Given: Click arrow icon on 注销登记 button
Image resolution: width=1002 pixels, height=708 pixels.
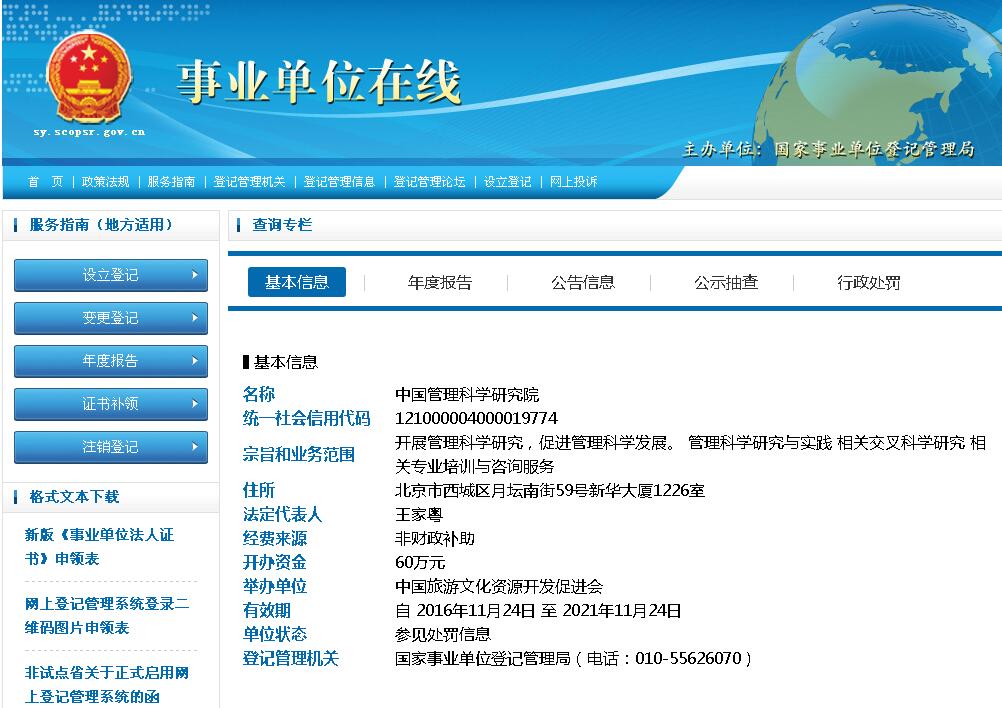Looking at the screenshot, I should click(x=195, y=446).
